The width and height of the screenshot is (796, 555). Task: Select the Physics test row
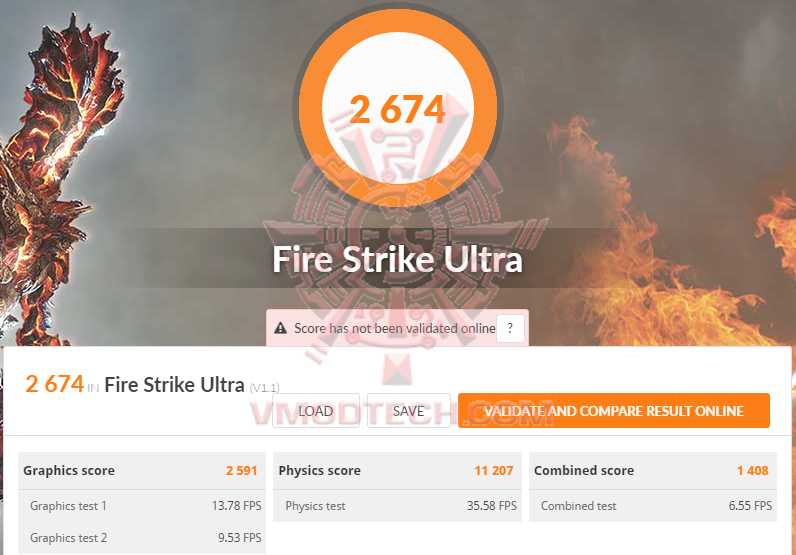(397, 506)
